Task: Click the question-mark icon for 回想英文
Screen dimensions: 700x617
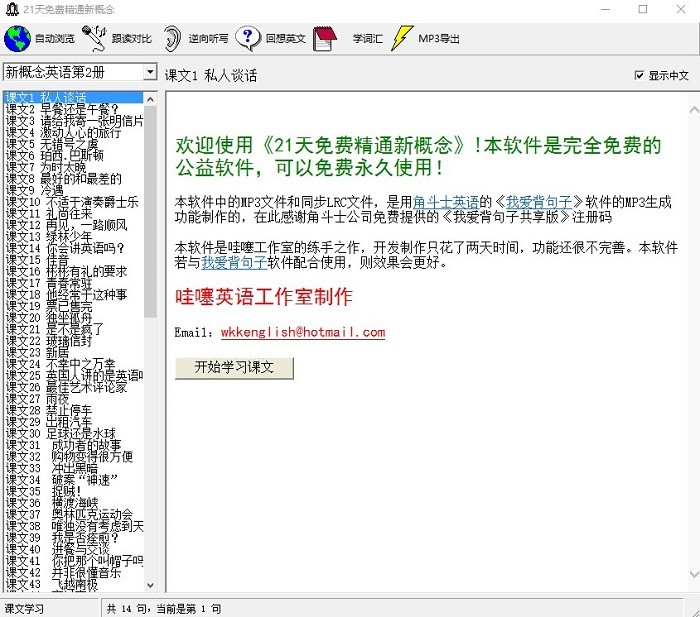Action: tap(247, 39)
